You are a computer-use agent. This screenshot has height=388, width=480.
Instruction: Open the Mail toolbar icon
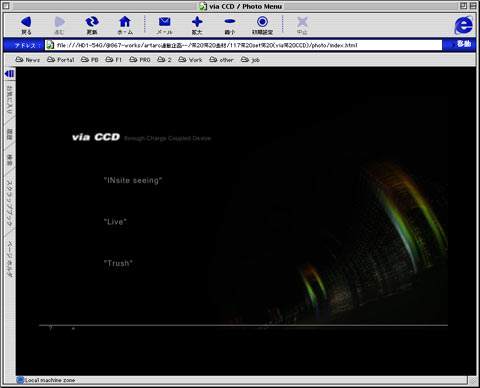164,22
